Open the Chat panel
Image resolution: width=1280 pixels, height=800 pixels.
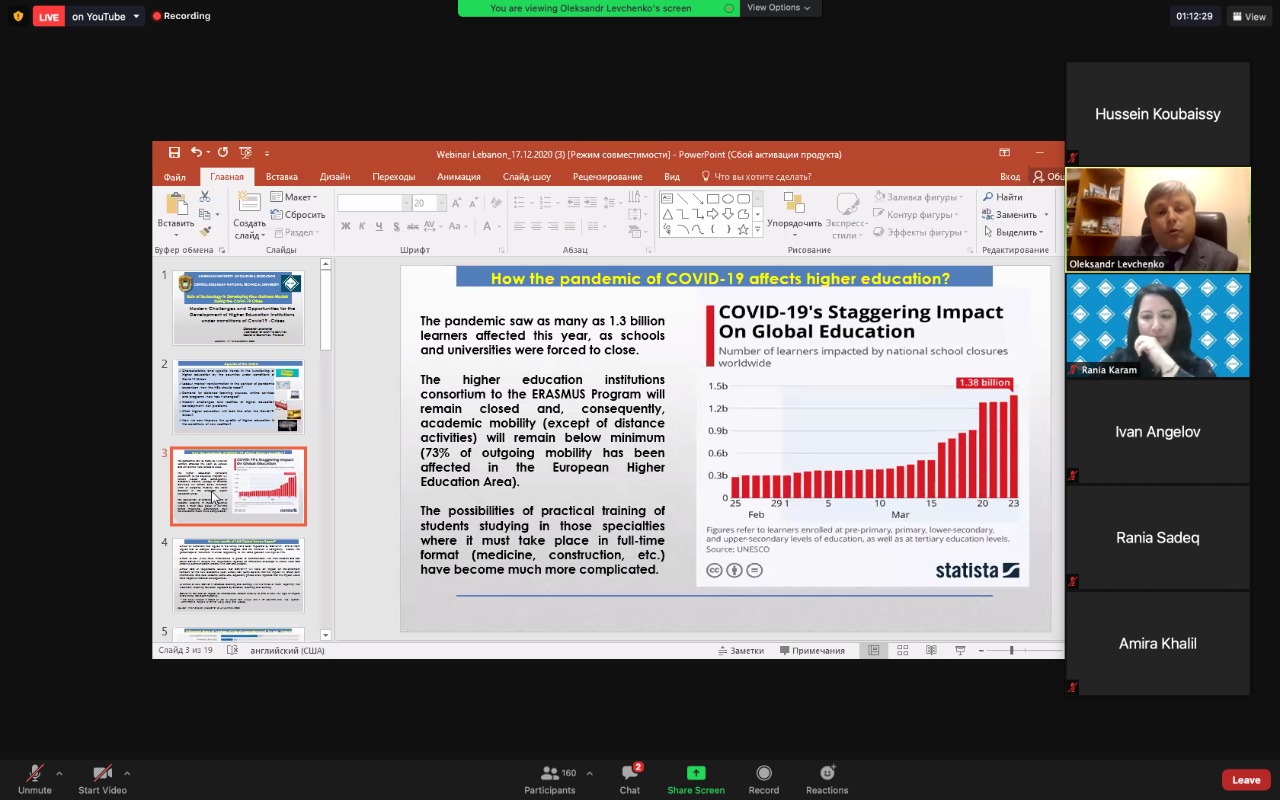pos(629,778)
